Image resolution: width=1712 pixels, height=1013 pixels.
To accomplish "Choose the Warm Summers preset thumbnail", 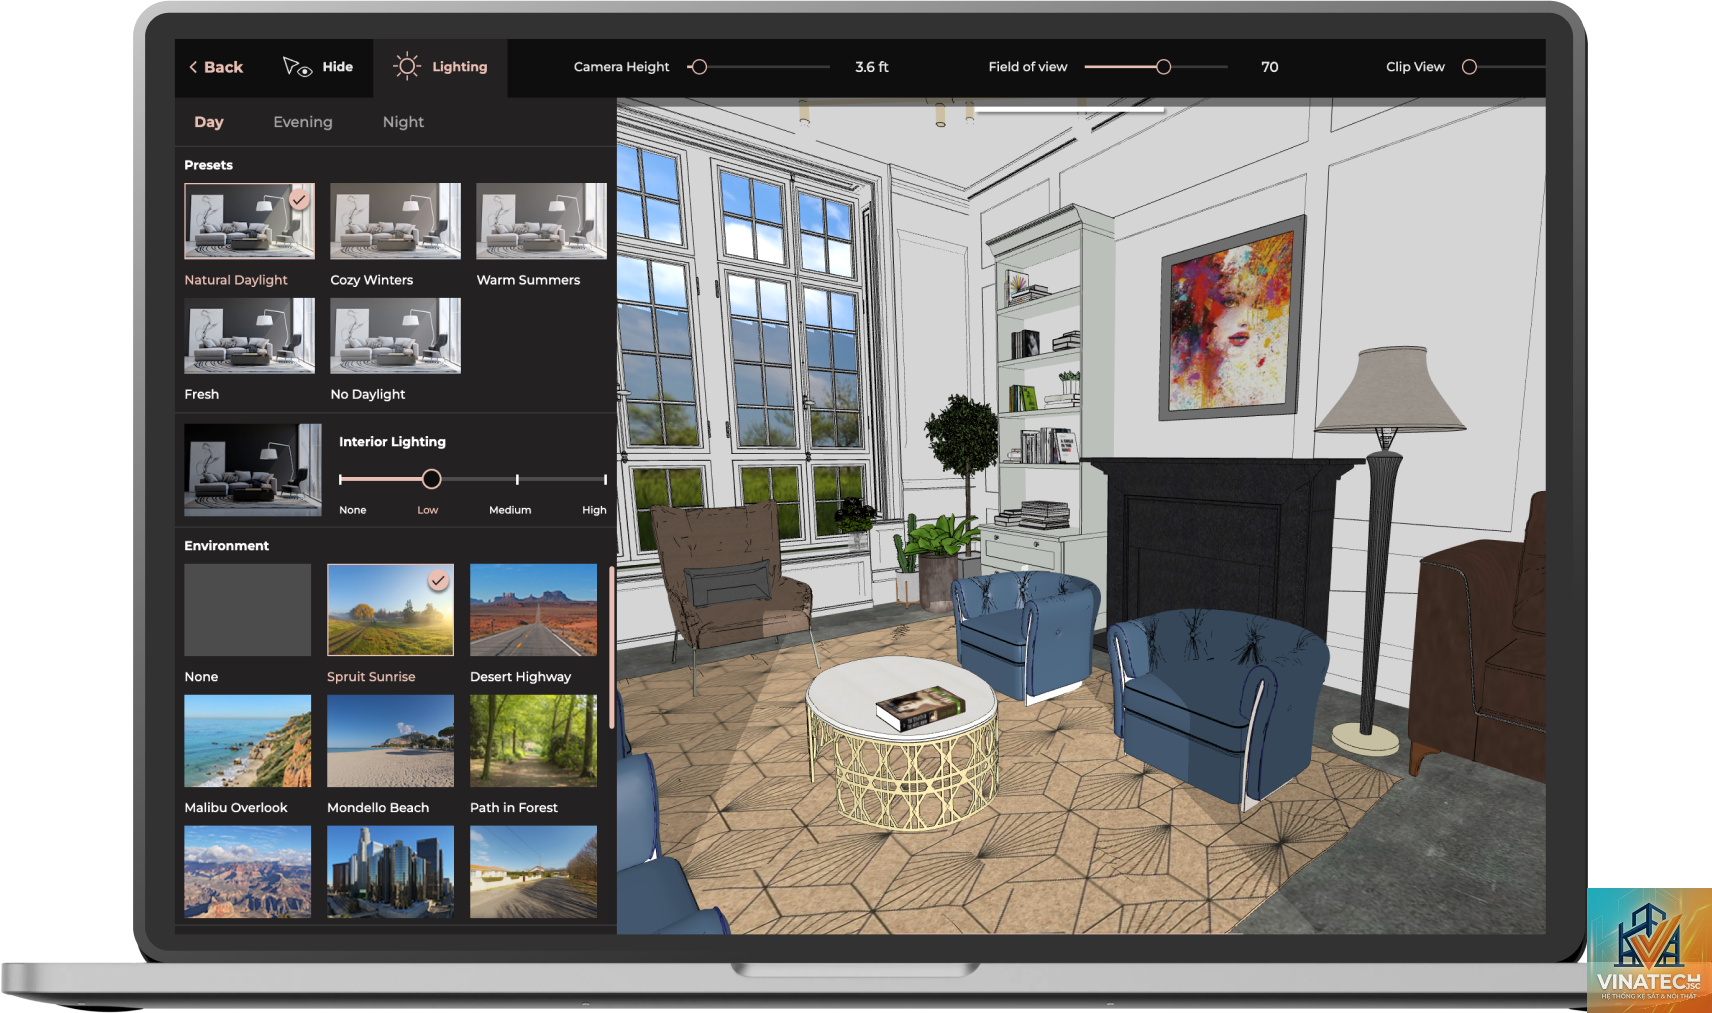I will click(541, 221).
